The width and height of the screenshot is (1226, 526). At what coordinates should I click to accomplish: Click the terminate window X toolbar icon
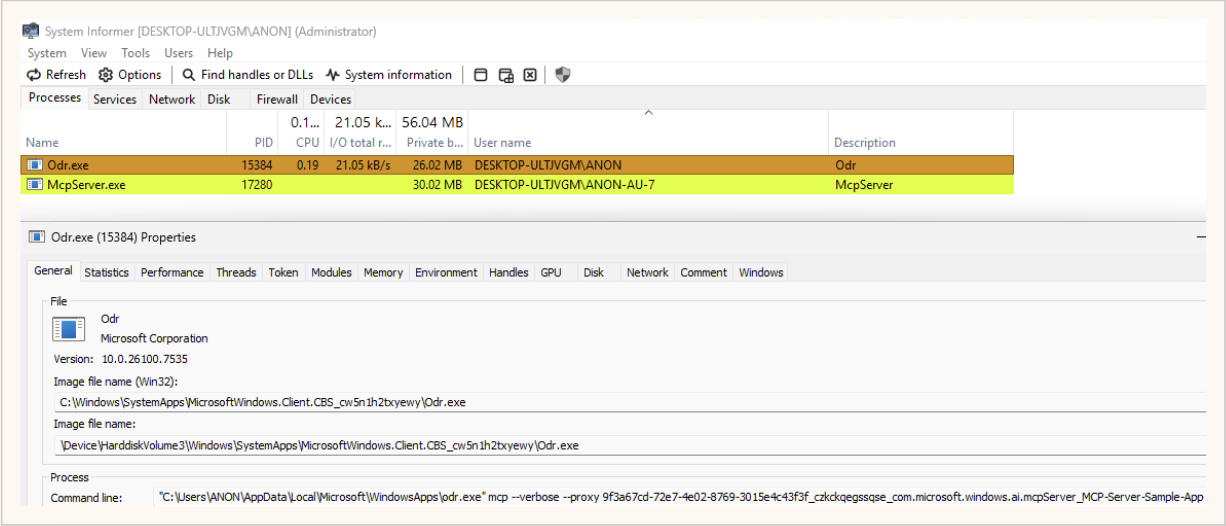point(530,75)
